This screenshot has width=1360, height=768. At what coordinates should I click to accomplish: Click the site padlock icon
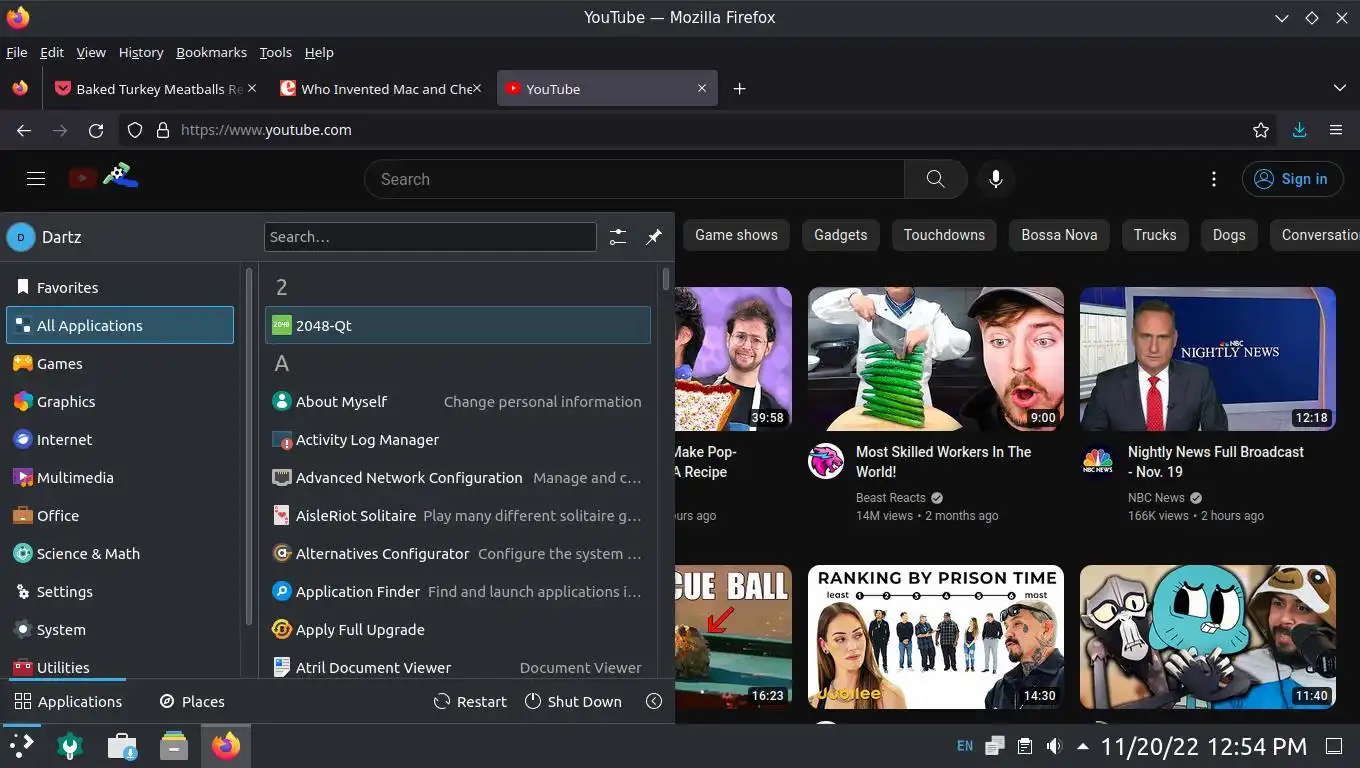coord(162,130)
